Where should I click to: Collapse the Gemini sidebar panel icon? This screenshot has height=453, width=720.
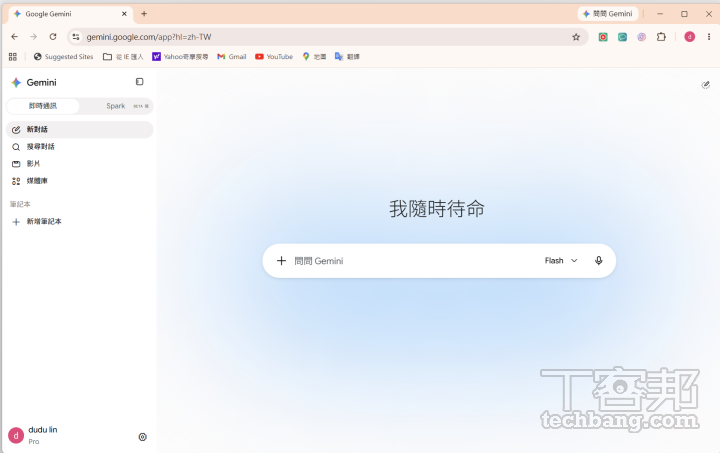140,82
